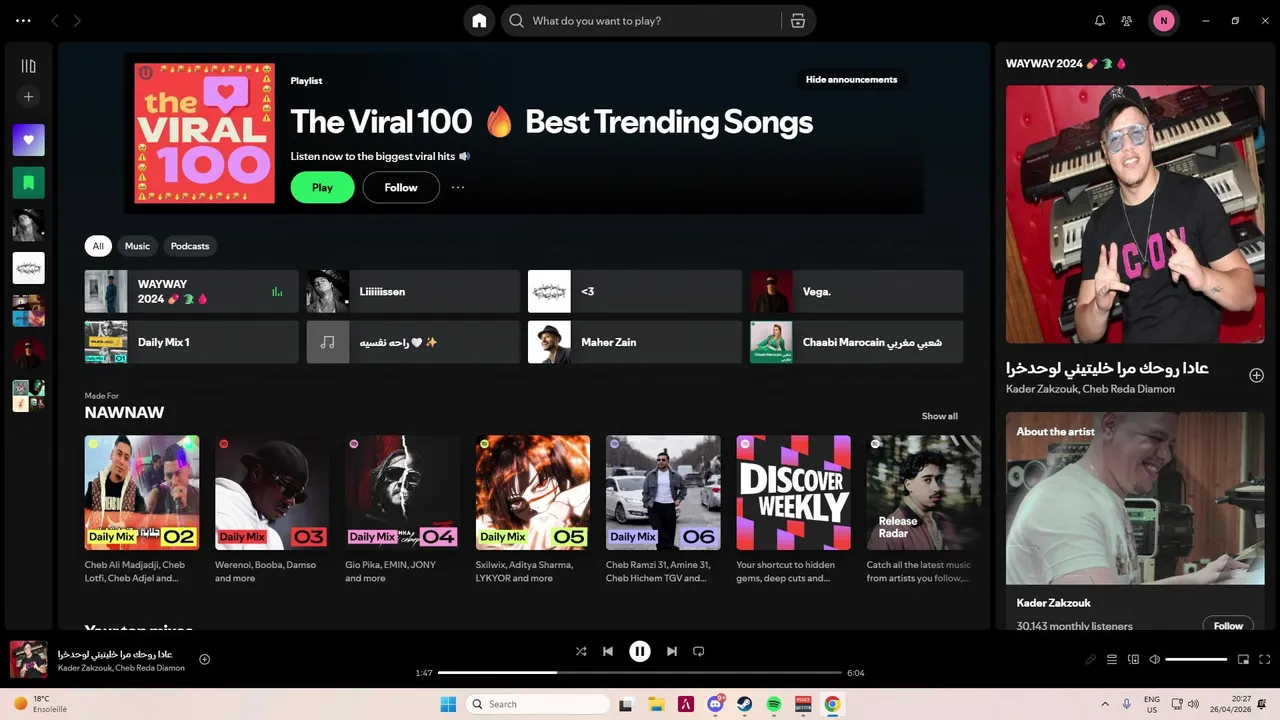Follow Kader Zakzouk in artist card

tap(1228, 626)
